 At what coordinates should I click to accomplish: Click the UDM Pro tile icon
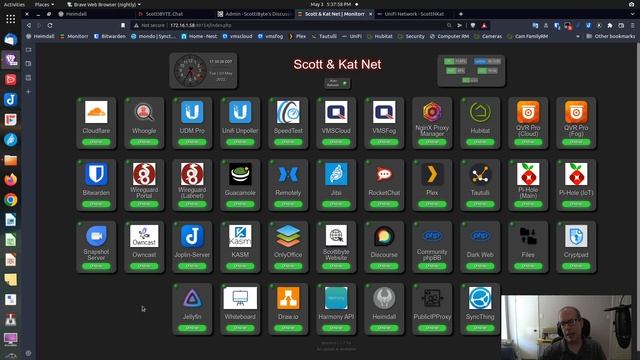point(192,112)
